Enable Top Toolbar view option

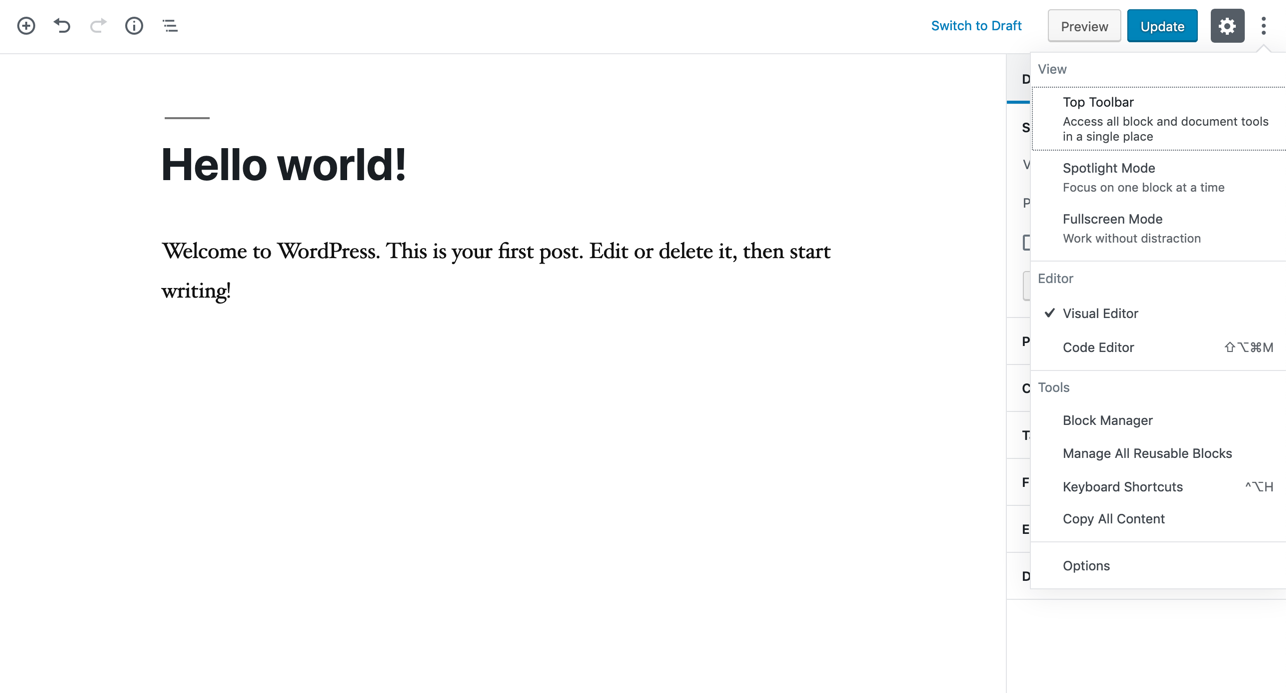coord(1159,118)
